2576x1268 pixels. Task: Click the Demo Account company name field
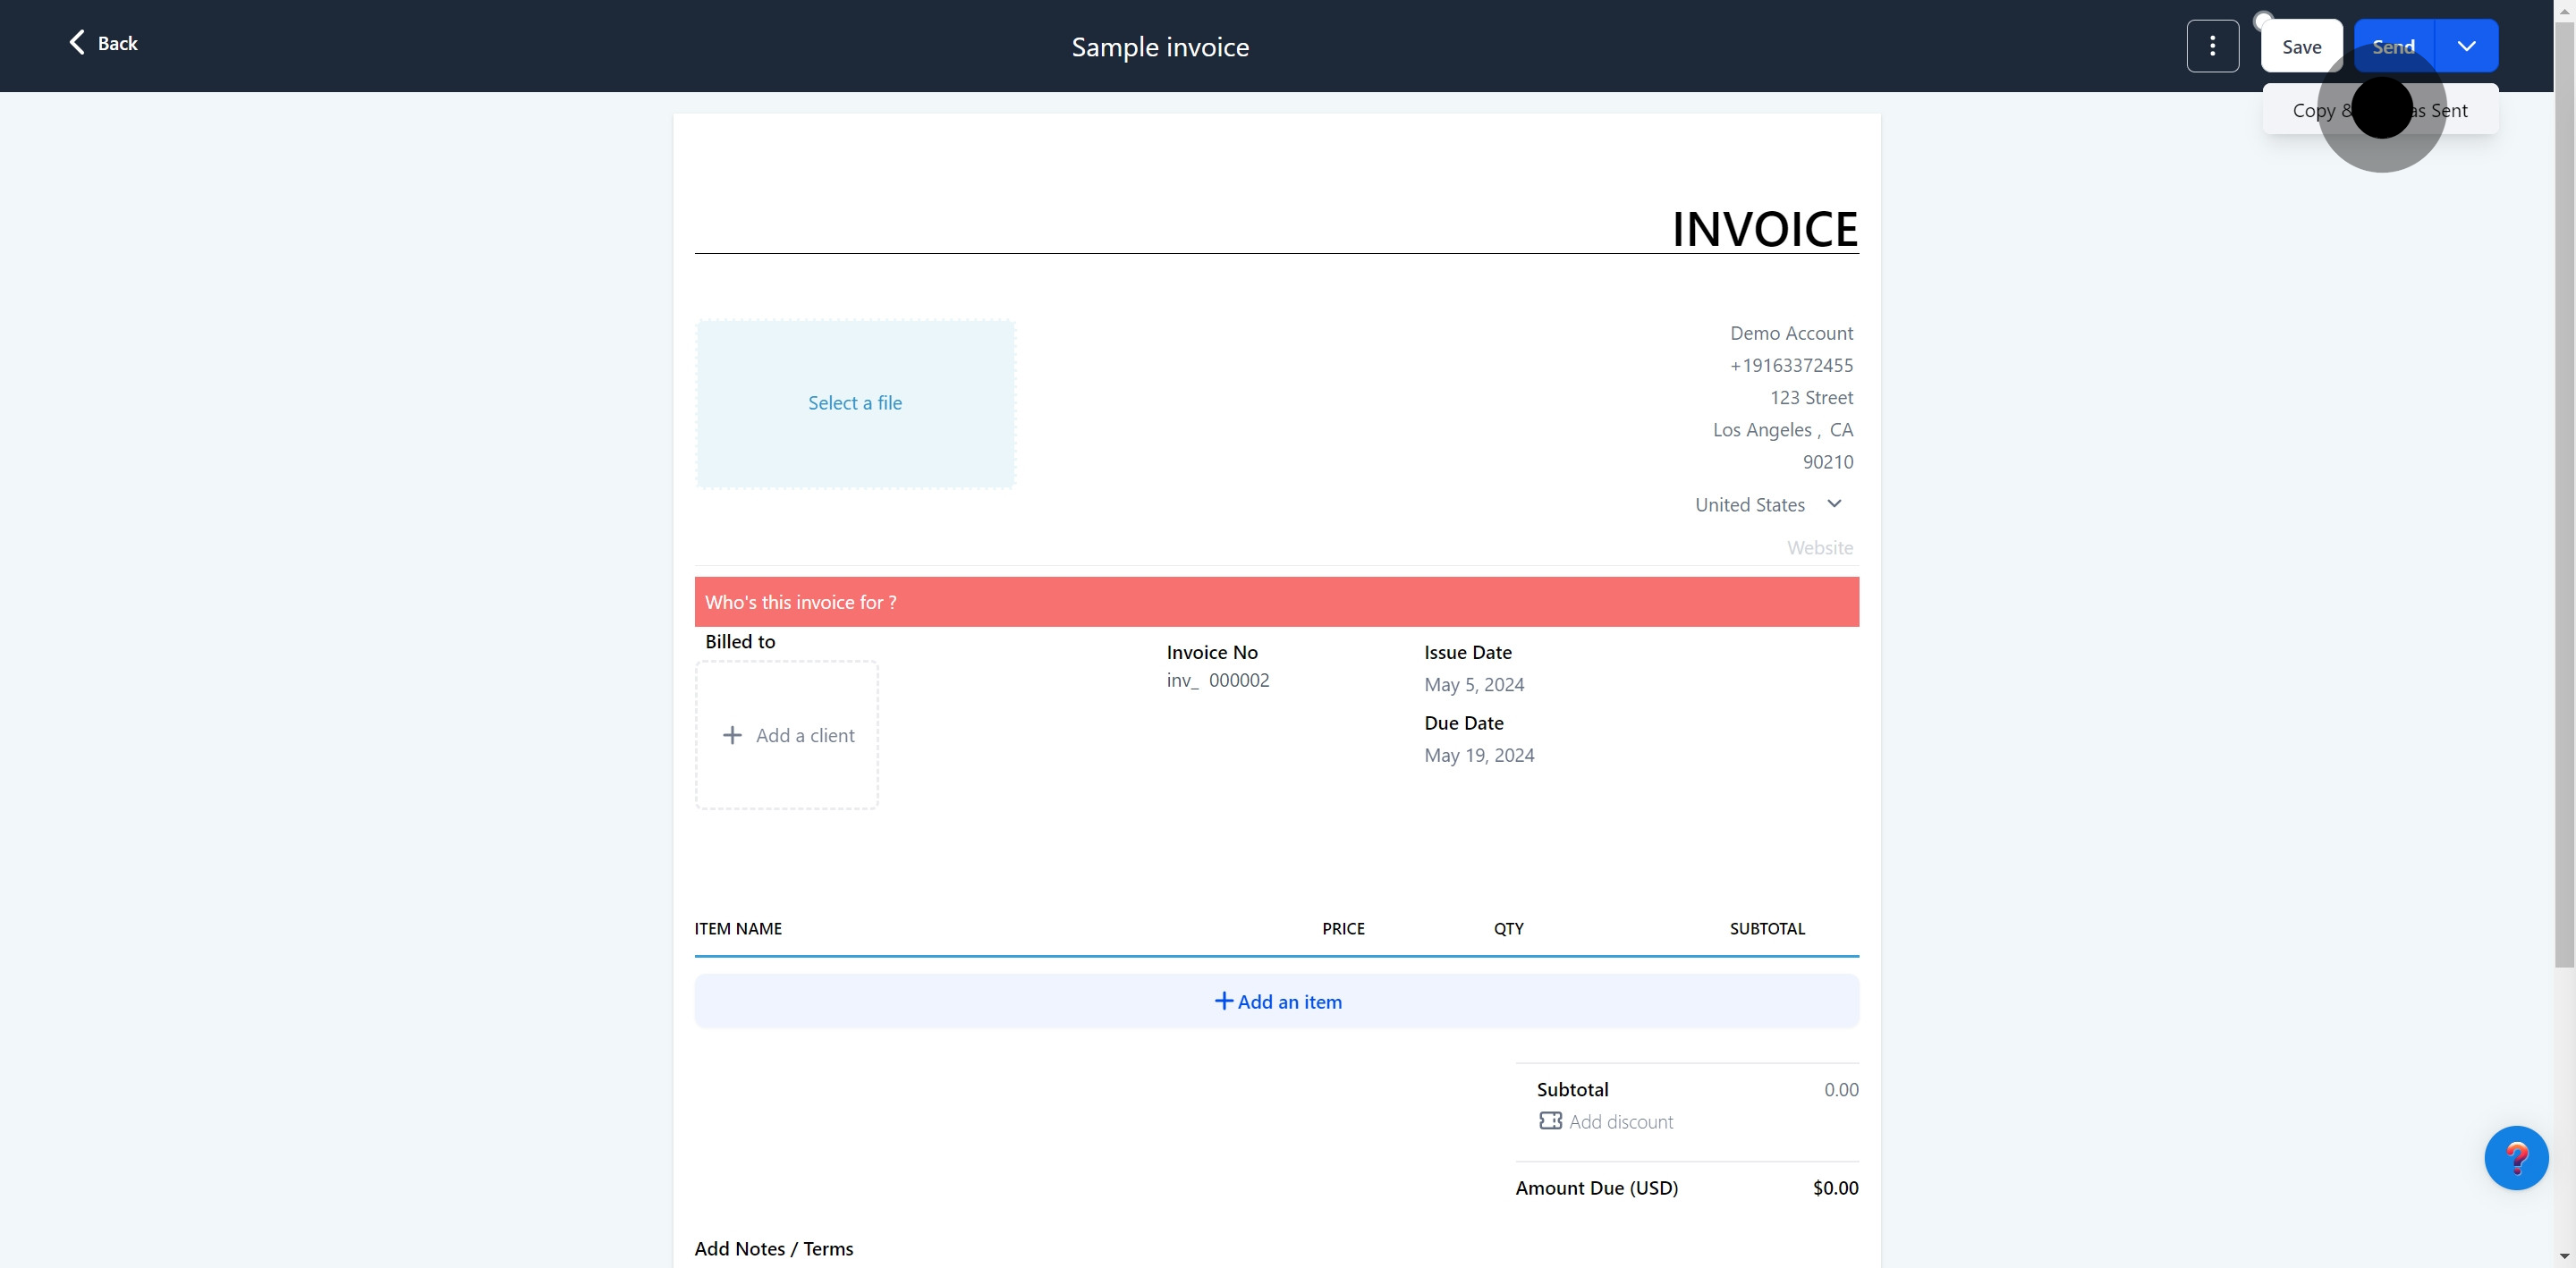coord(1790,333)
